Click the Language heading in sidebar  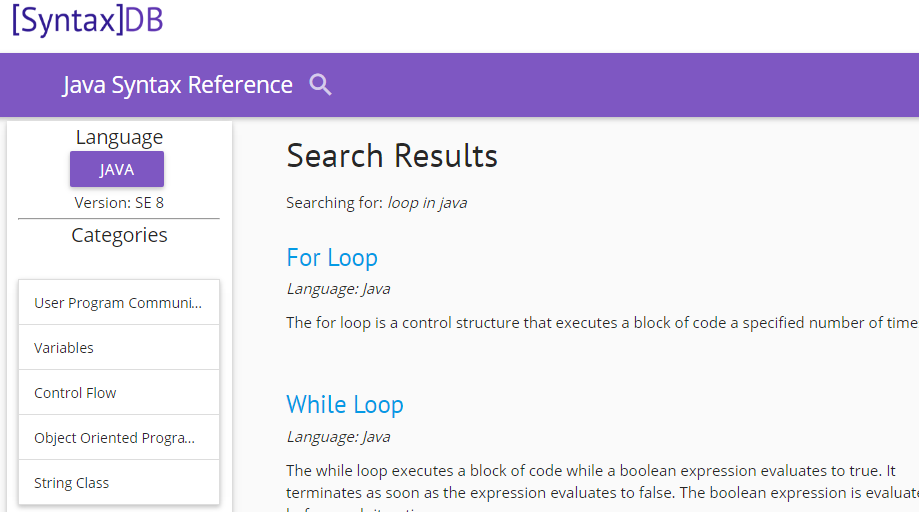coord(119,138)
